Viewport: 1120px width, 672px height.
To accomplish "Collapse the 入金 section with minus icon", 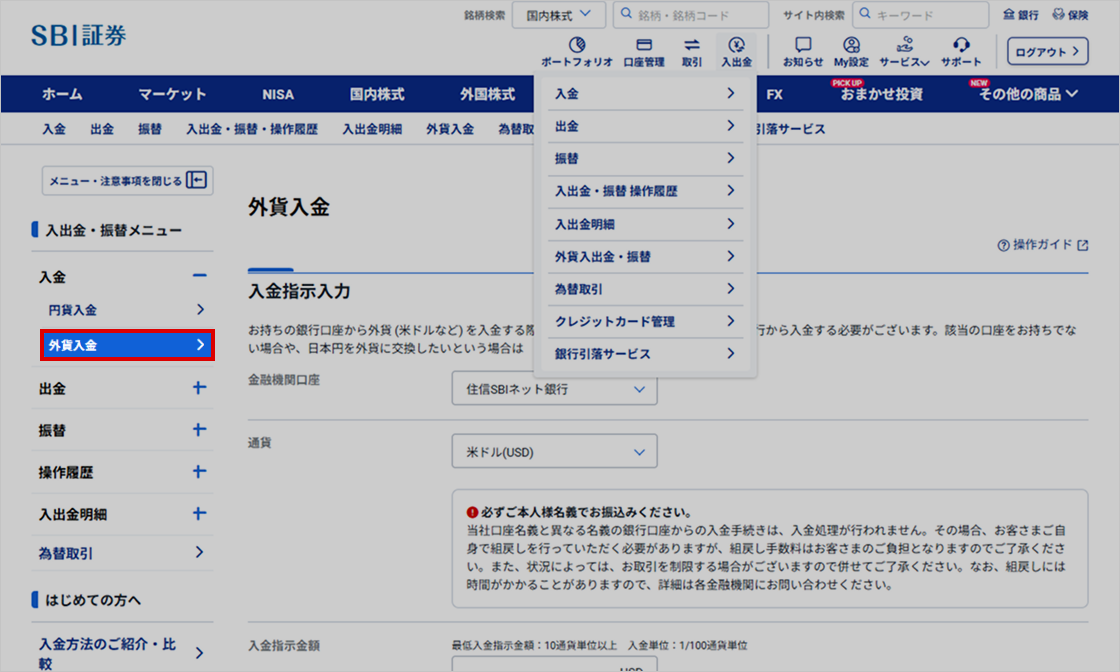I will click(x=199, y=276).
